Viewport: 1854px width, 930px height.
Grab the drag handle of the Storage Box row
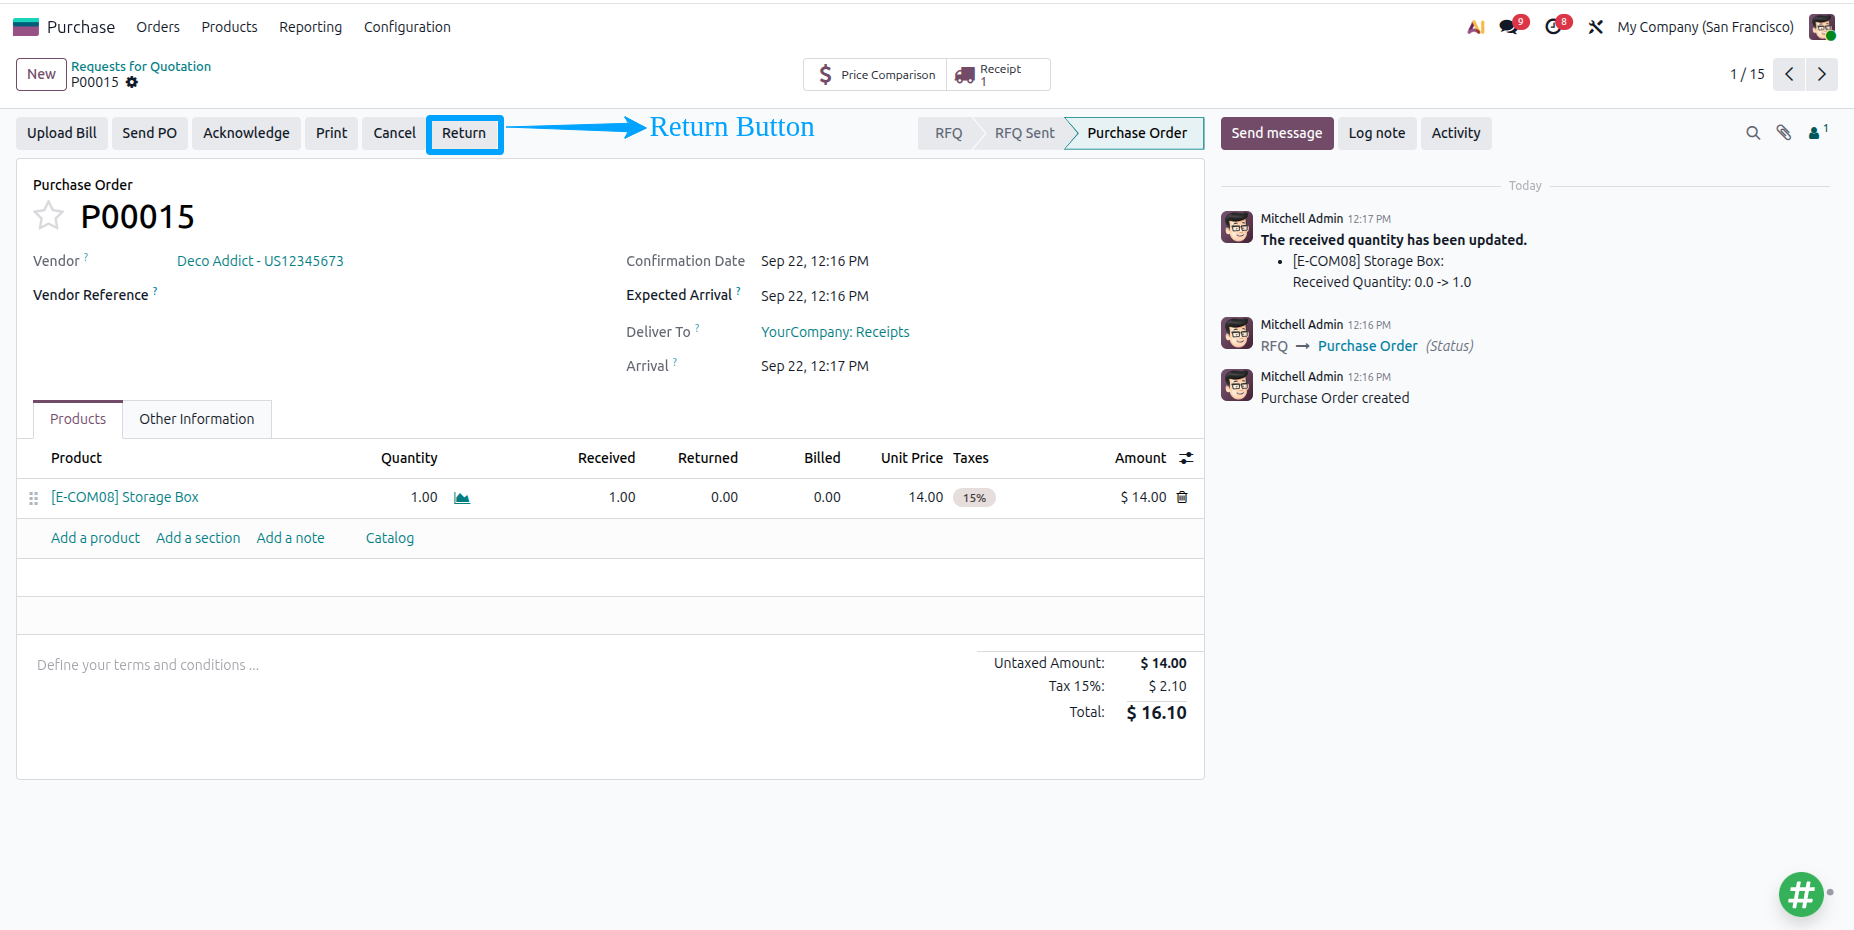tap(33, 498)
